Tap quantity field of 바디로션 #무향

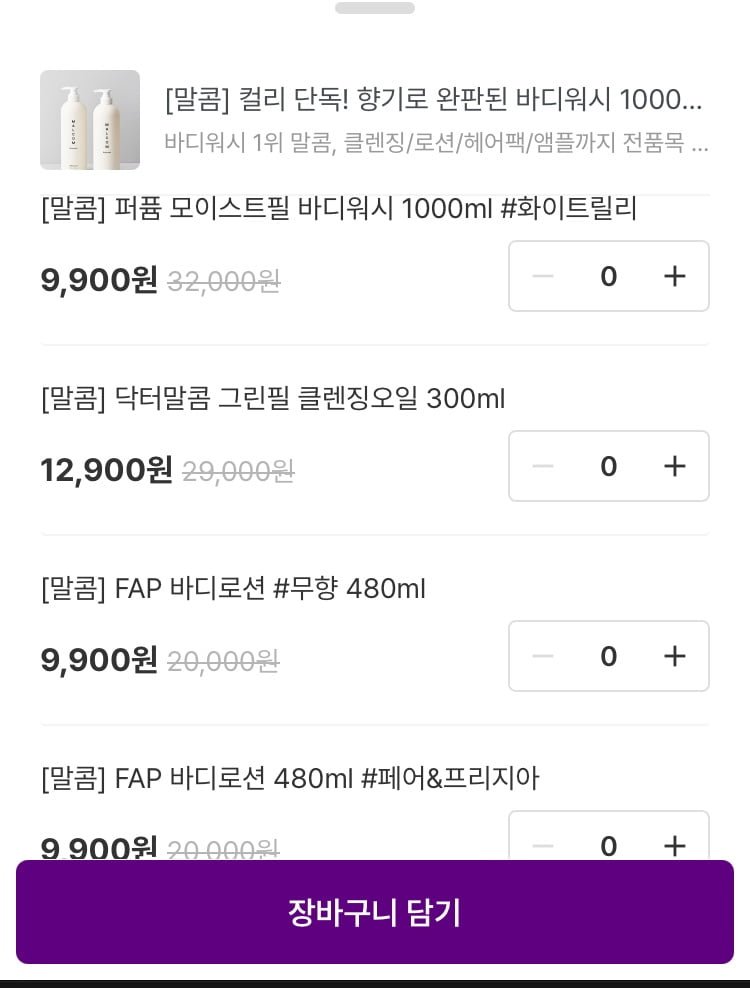609,656
